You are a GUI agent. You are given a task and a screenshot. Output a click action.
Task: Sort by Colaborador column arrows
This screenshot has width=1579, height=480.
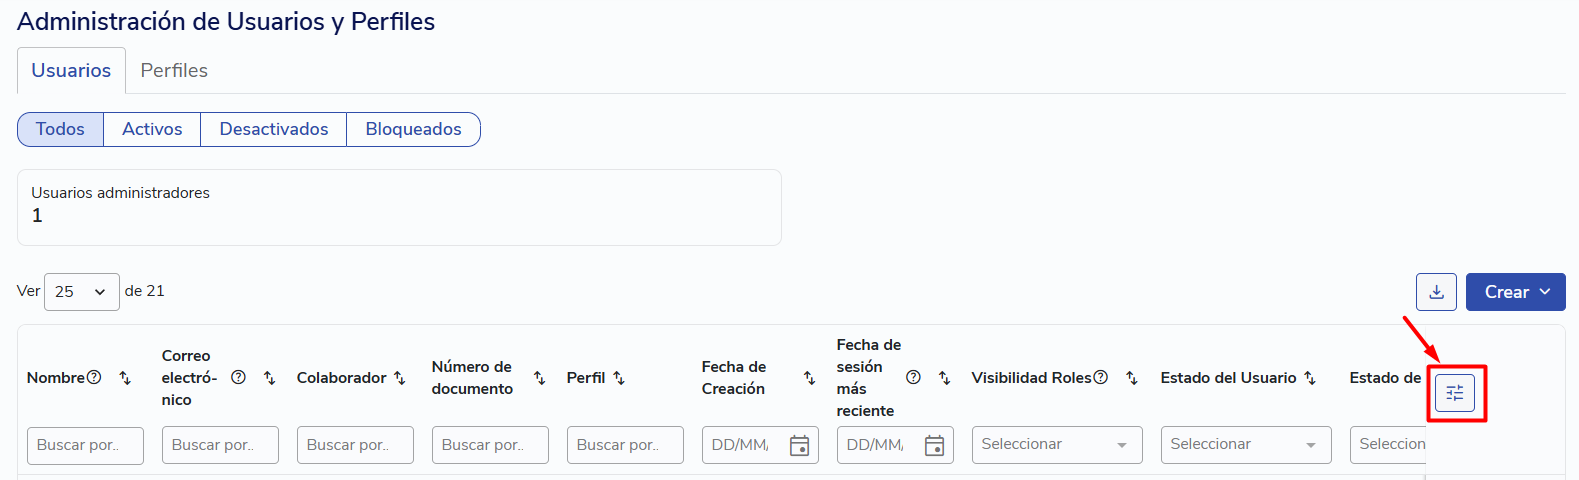399,378
